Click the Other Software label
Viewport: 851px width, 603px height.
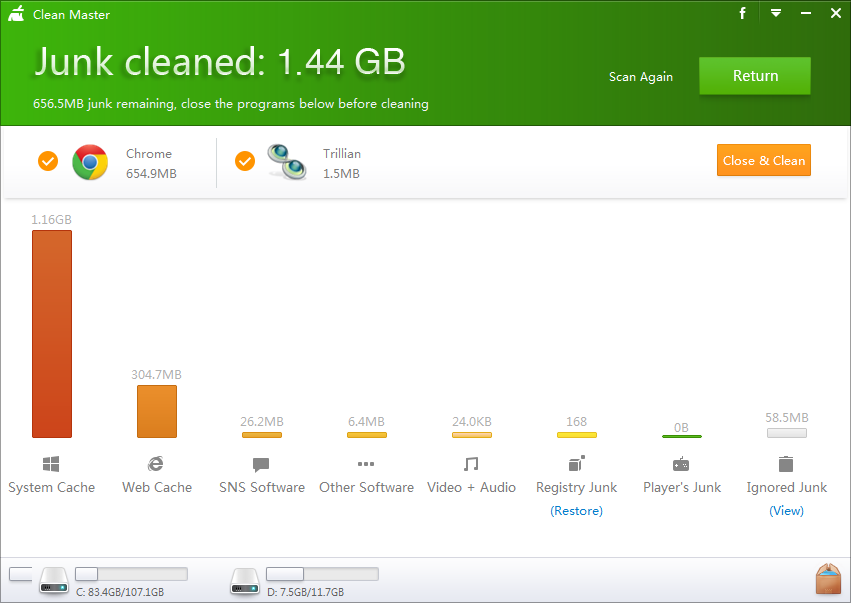coord(366,487)
